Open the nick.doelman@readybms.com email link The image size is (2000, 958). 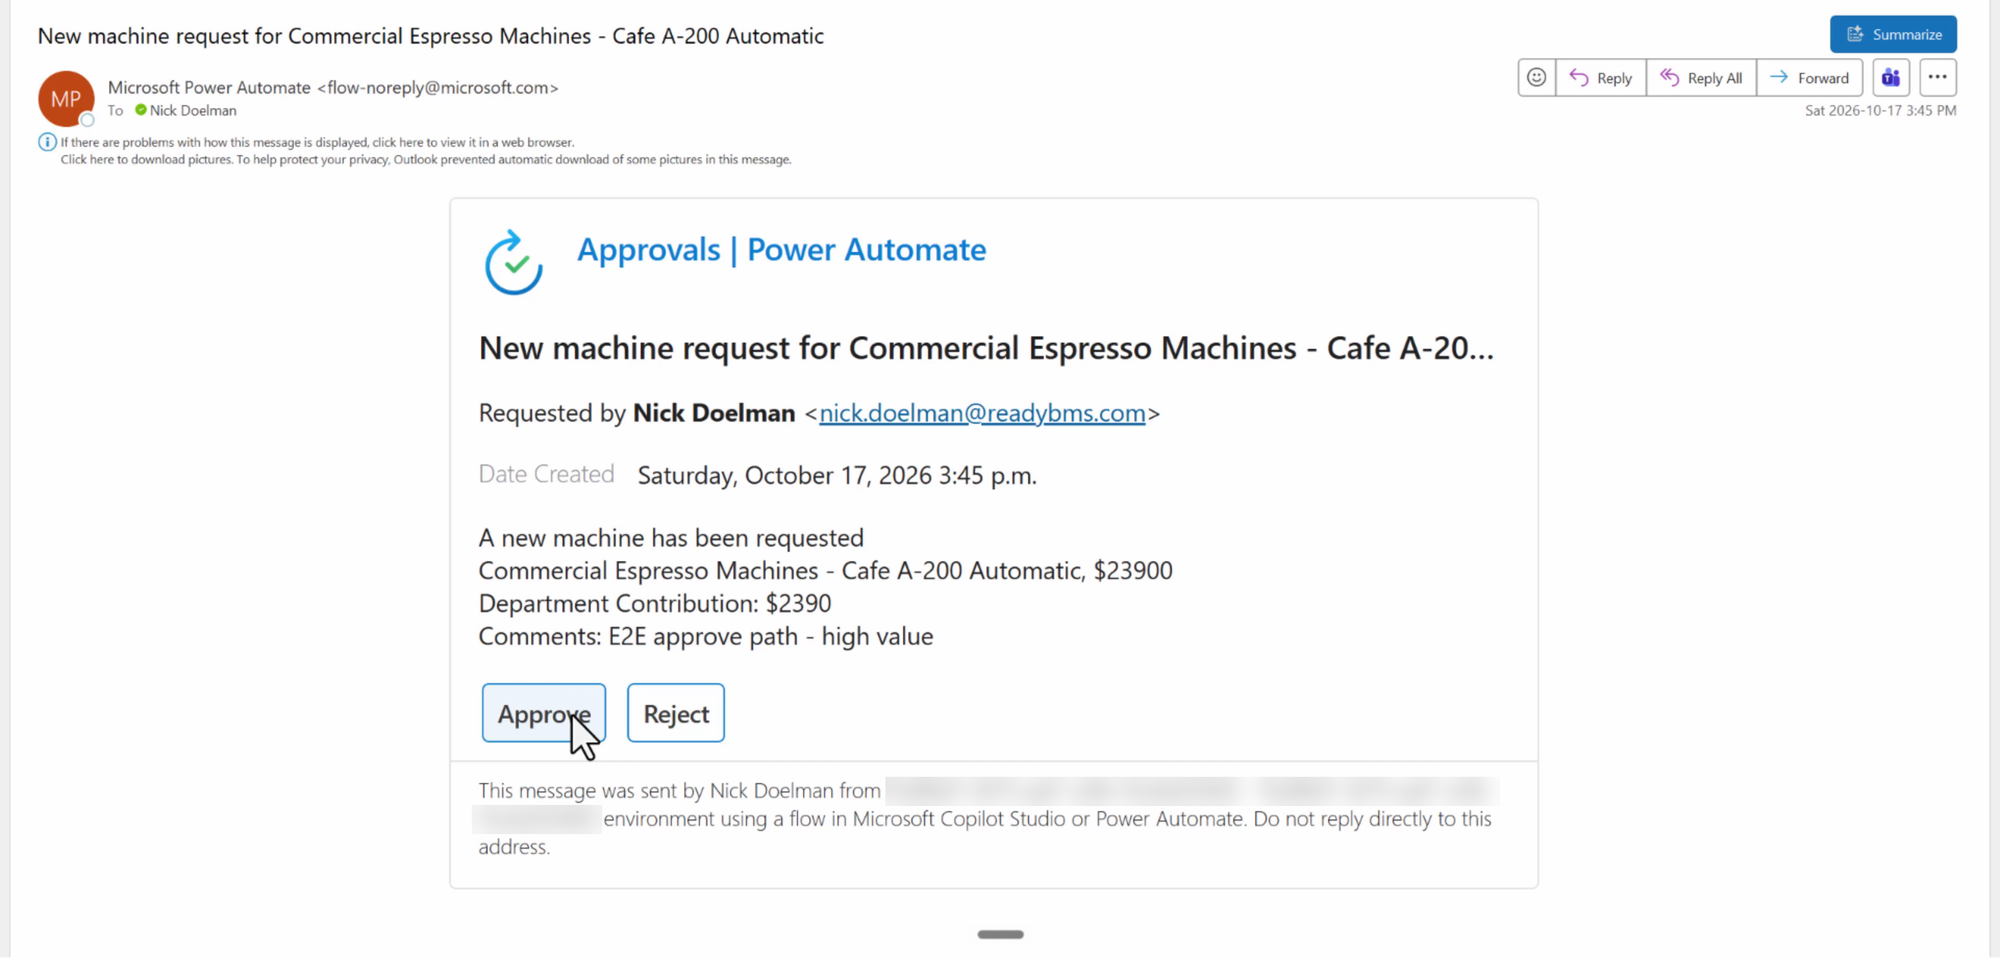[x=982, y=413]
